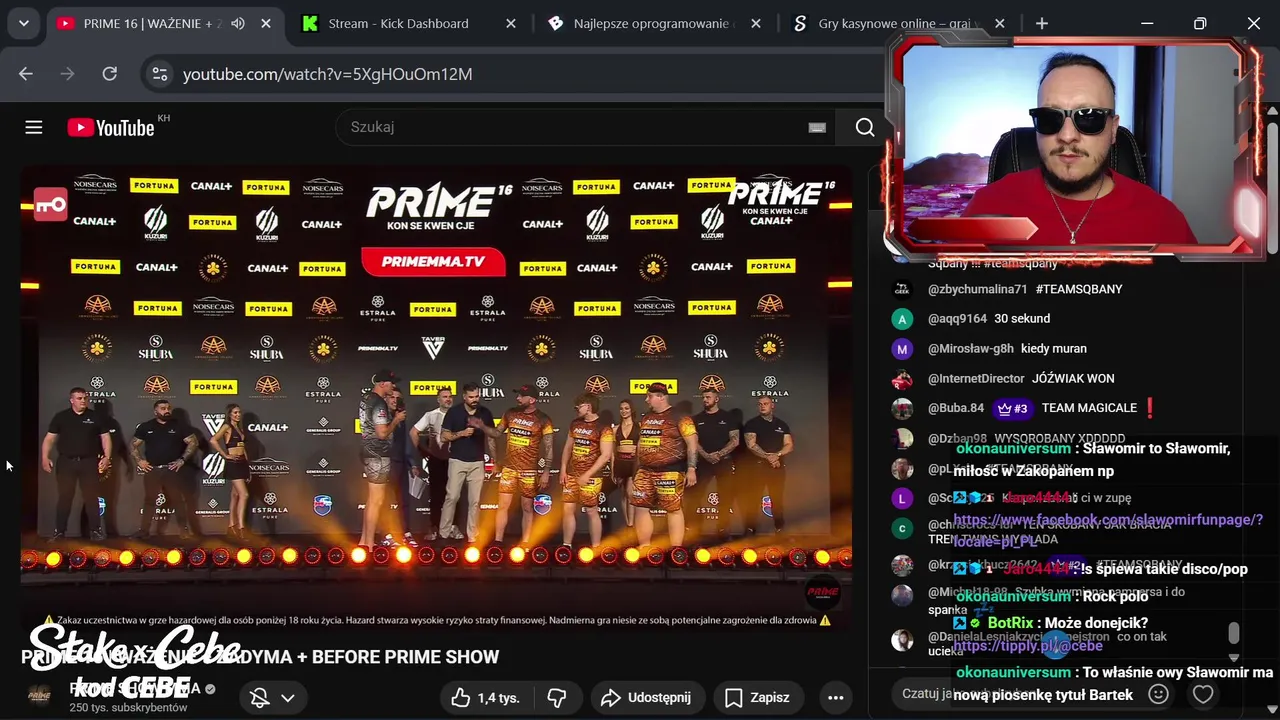This screenshot has width=1280, height=720.
Task: Open the tipply.pl/@cebe link
Action: [1028, 646]
